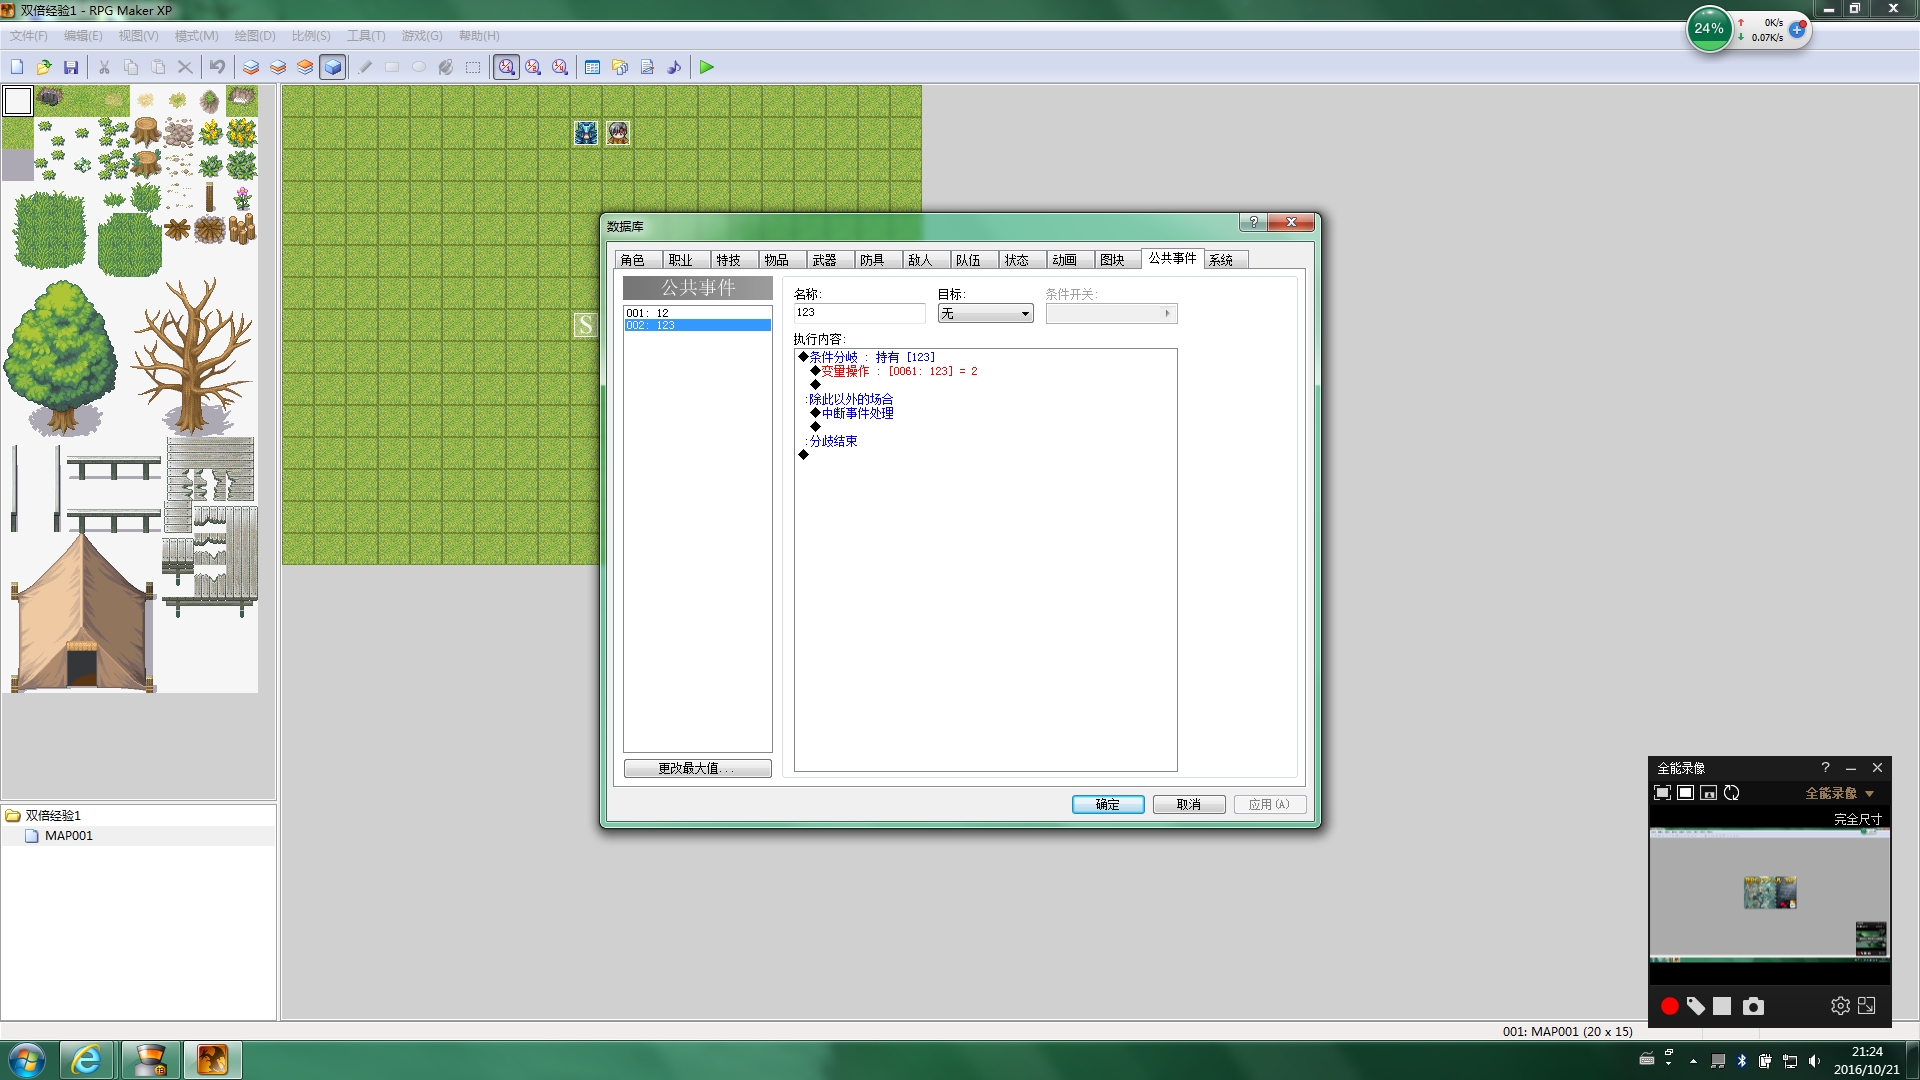Click the recorder tag marker icon
The height and width of the screenshot is (1080, 1920).
[x=1696, y=1006]
